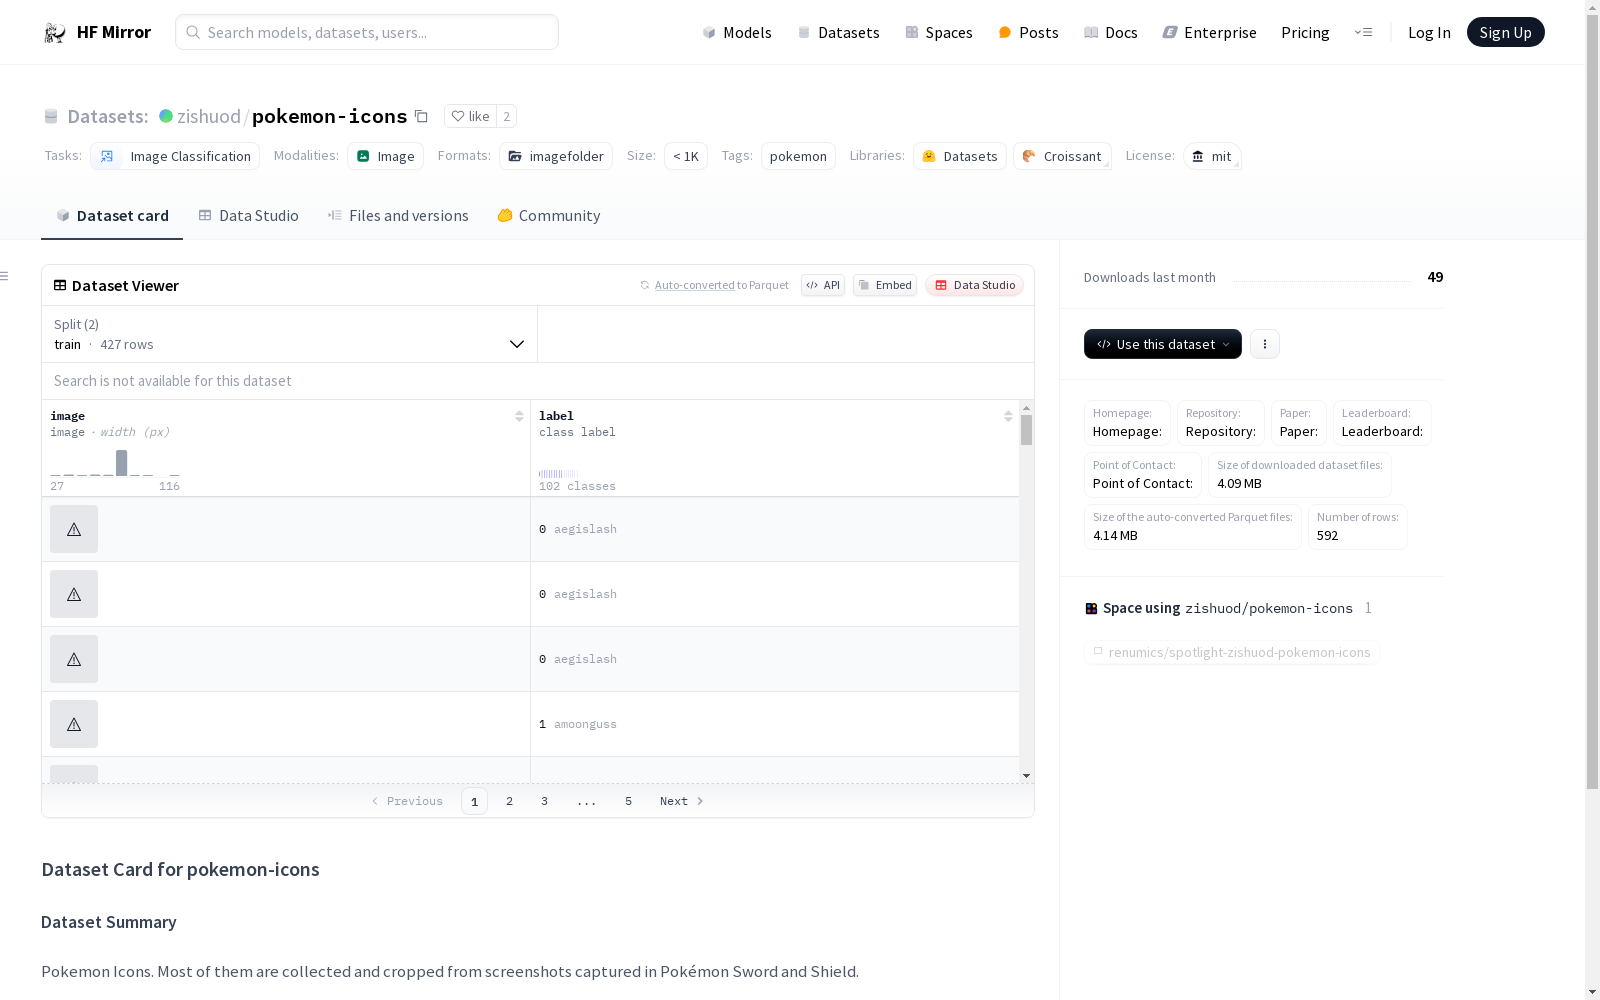Click the Search is not available field
This screenshot has width=1600, height=1000.
click(538, 381)
